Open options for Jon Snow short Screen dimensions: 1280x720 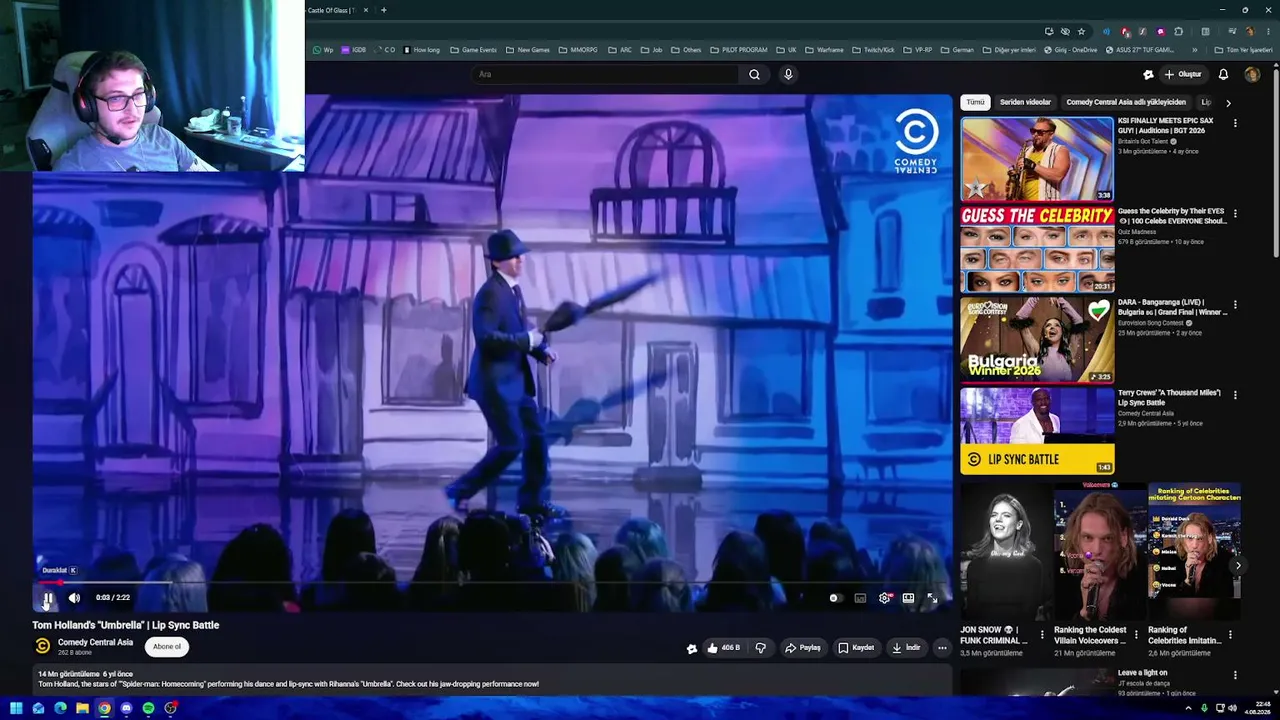[x=1042, y=634]
